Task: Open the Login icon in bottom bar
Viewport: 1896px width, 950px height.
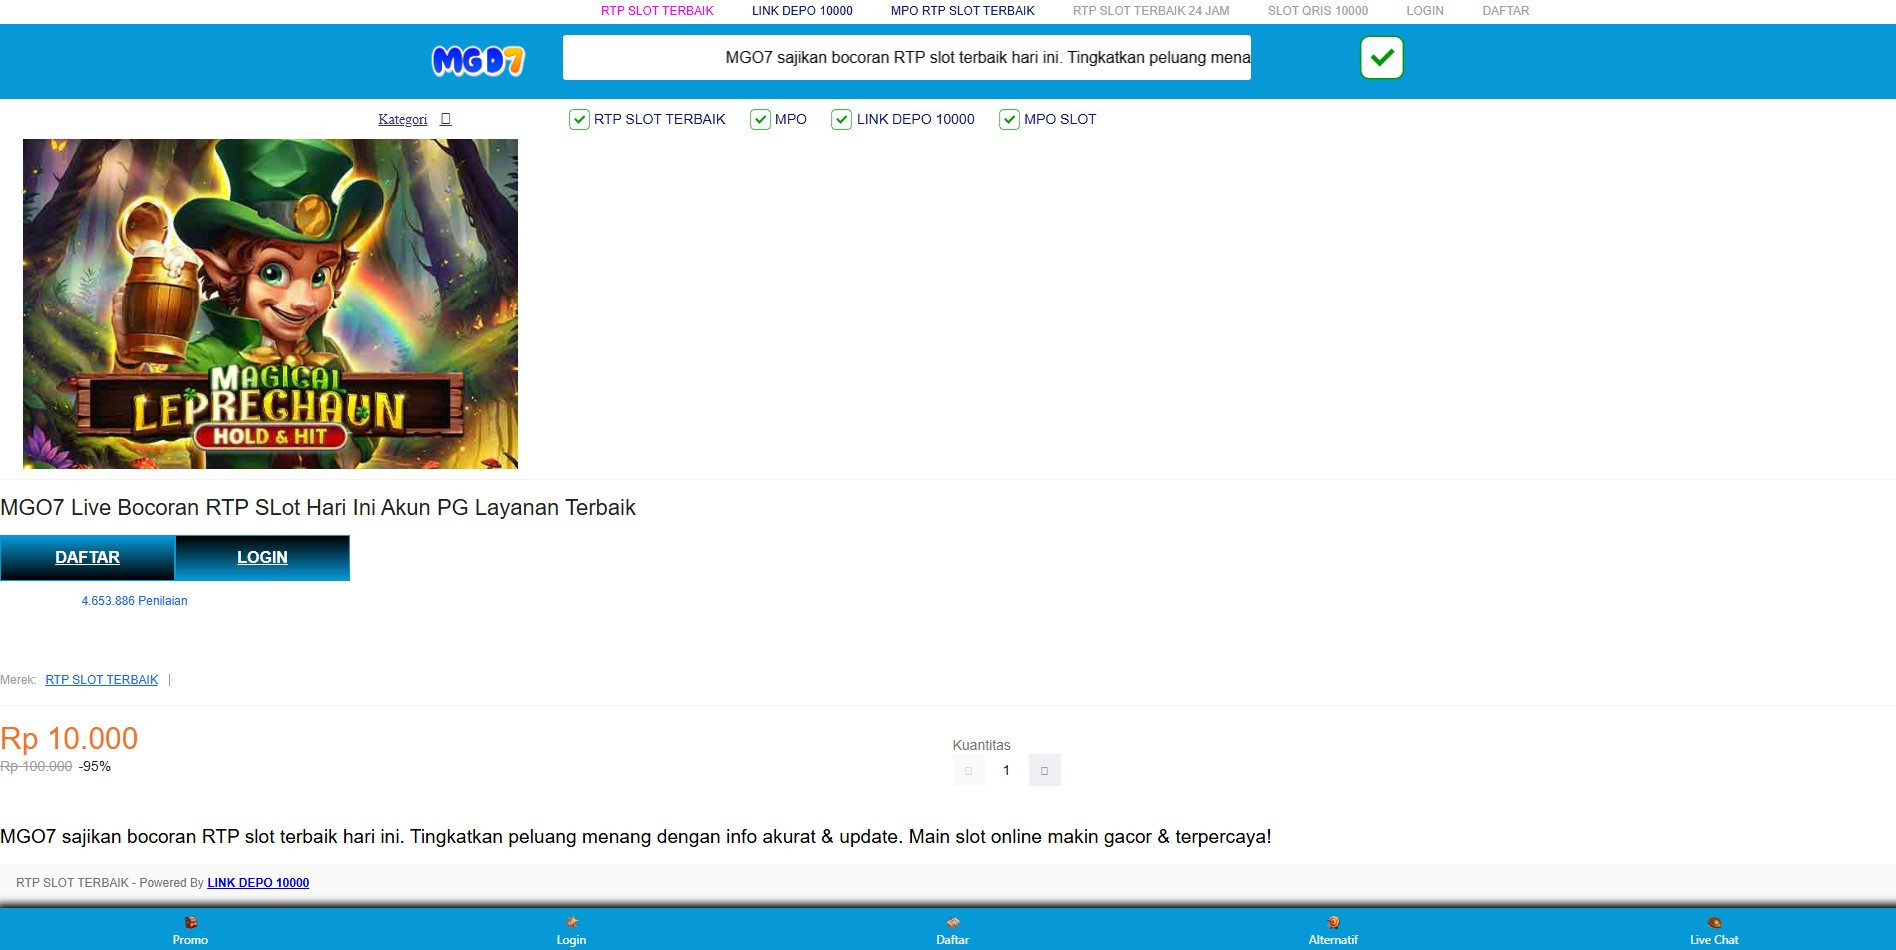Action: (x=571, y=930)
